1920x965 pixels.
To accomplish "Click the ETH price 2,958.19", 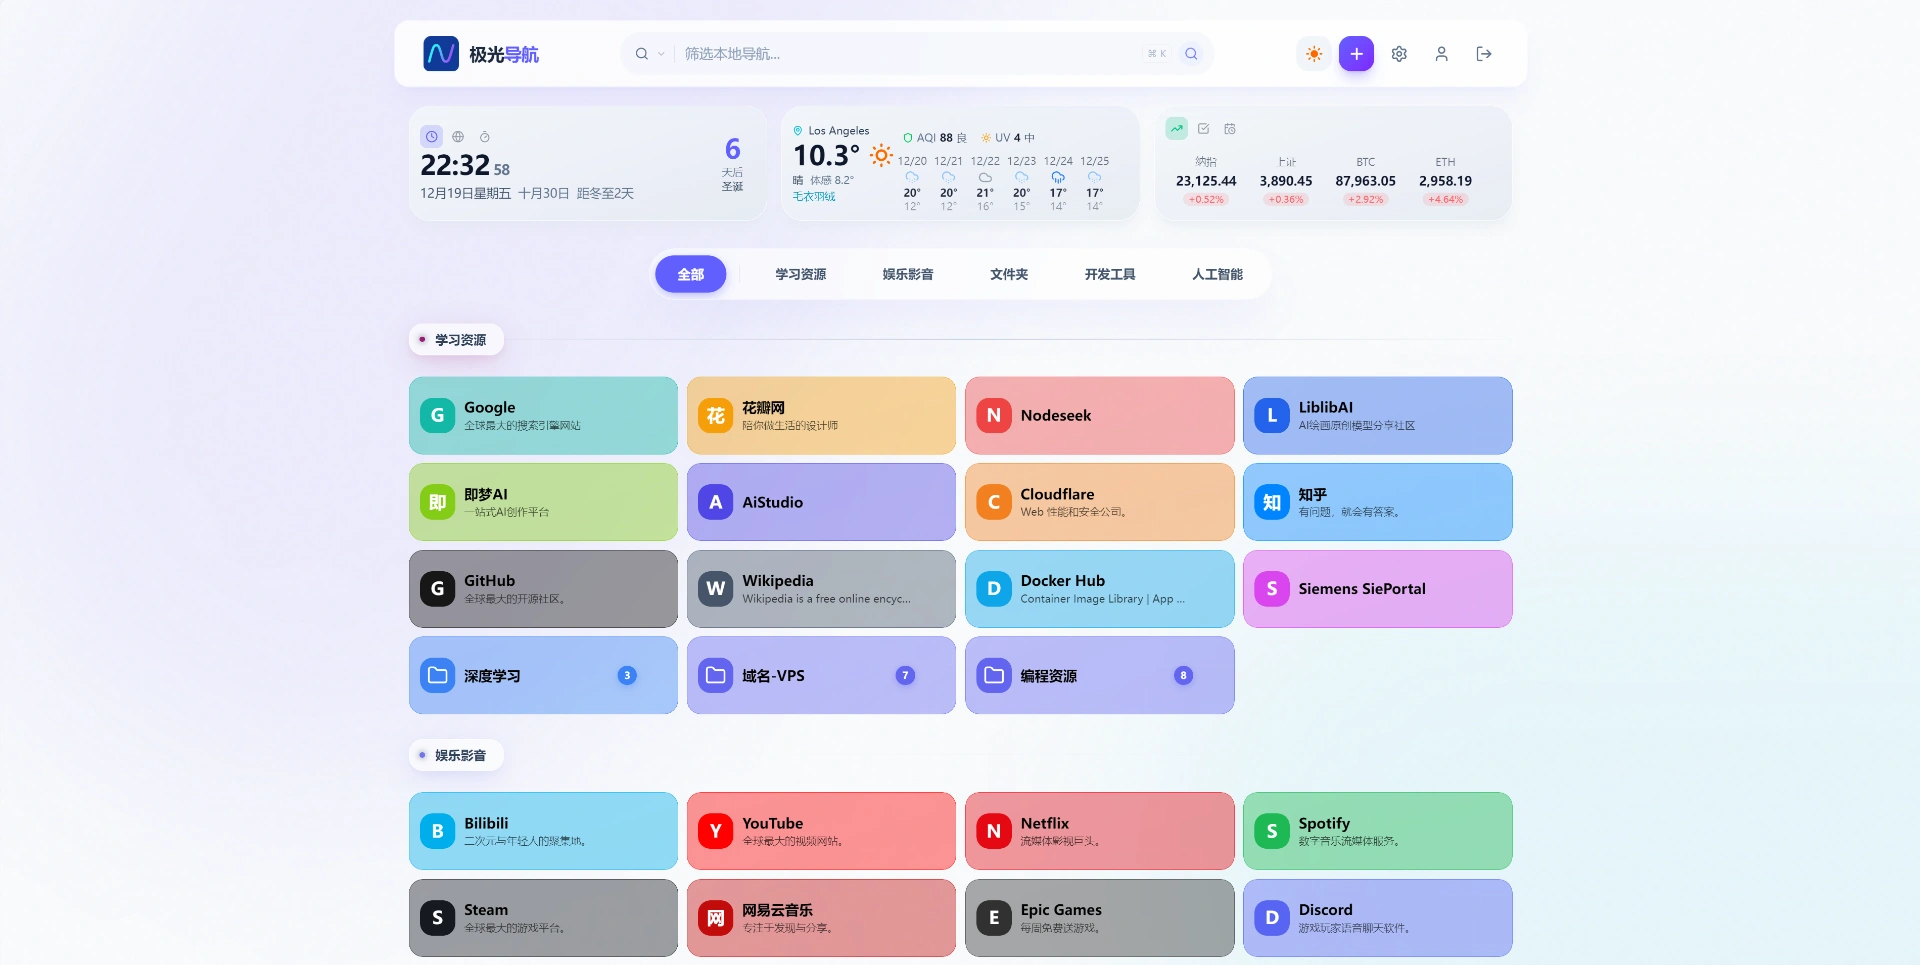I will pyautogui.click(x=1445, y=181).
